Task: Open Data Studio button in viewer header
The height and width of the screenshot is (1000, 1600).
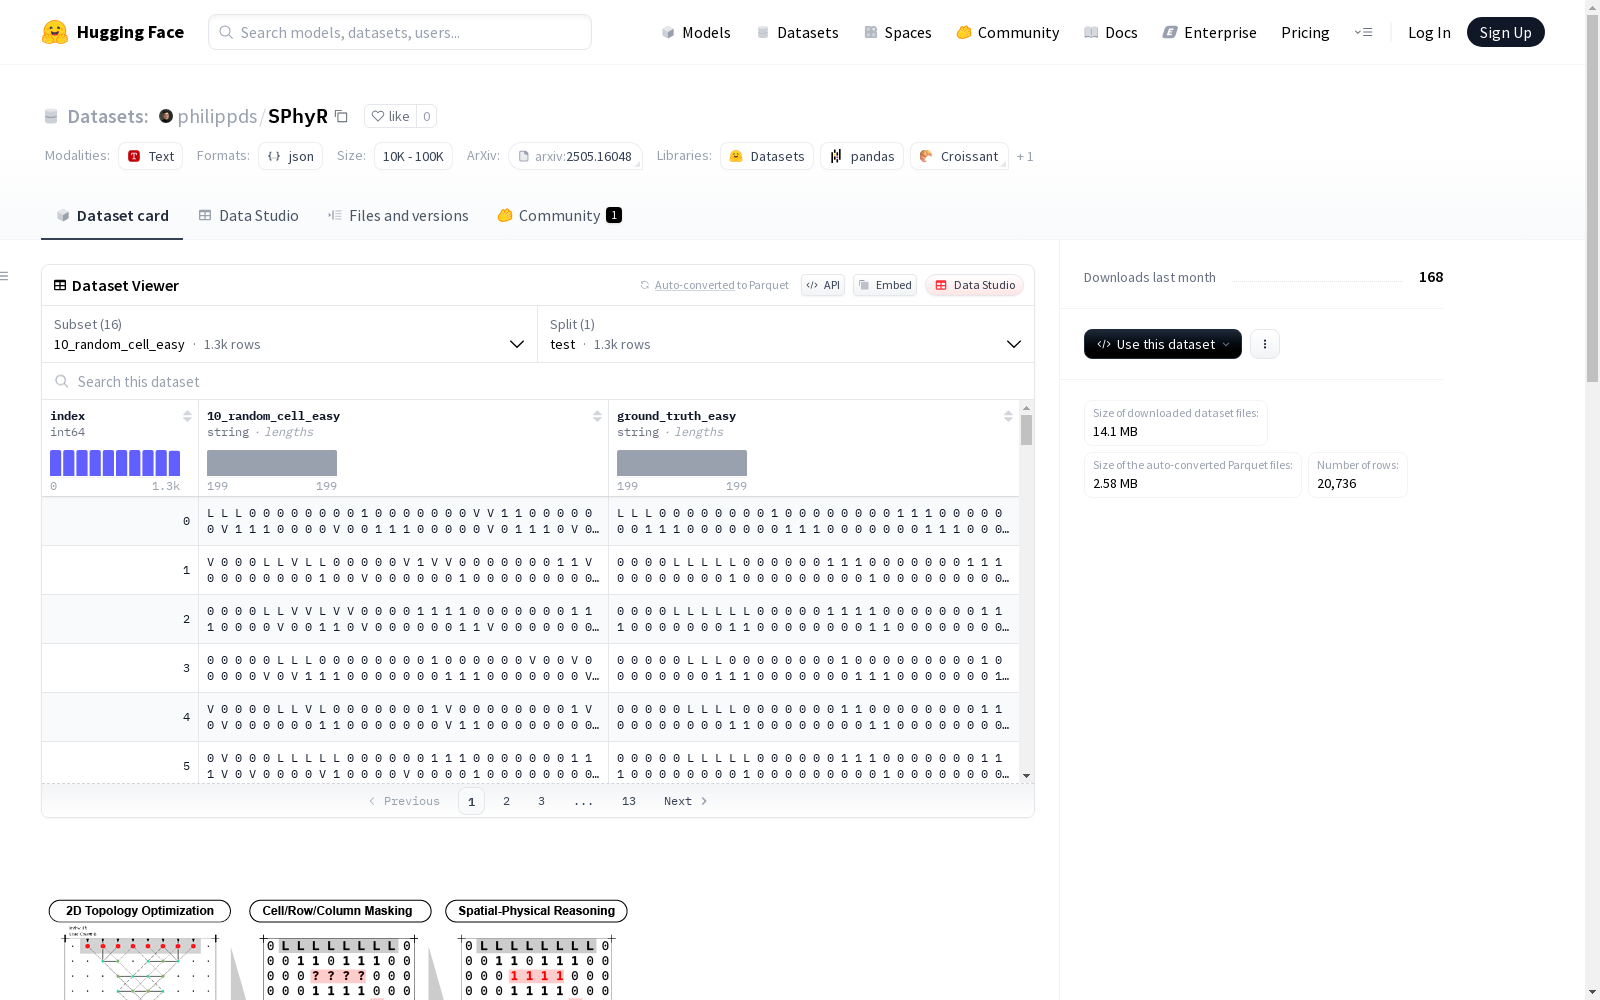Action: (x=975, y=285)
